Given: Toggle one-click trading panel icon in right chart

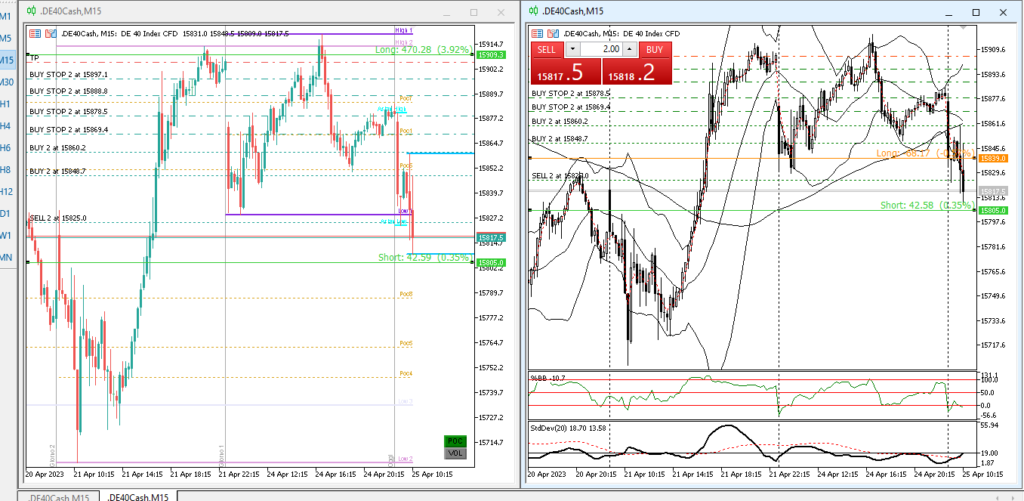Looking at the screenshot, I should [x=538, y=33].
